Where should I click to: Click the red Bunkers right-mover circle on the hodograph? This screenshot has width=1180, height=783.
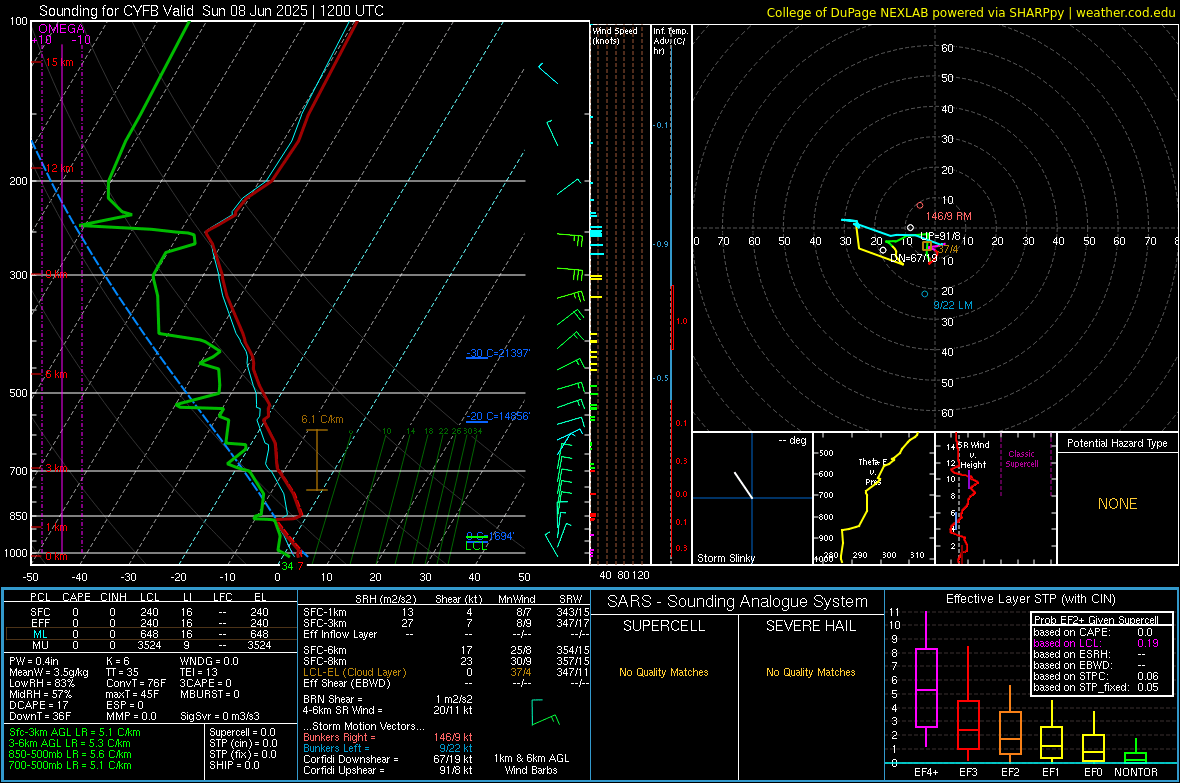pos(920,205)
